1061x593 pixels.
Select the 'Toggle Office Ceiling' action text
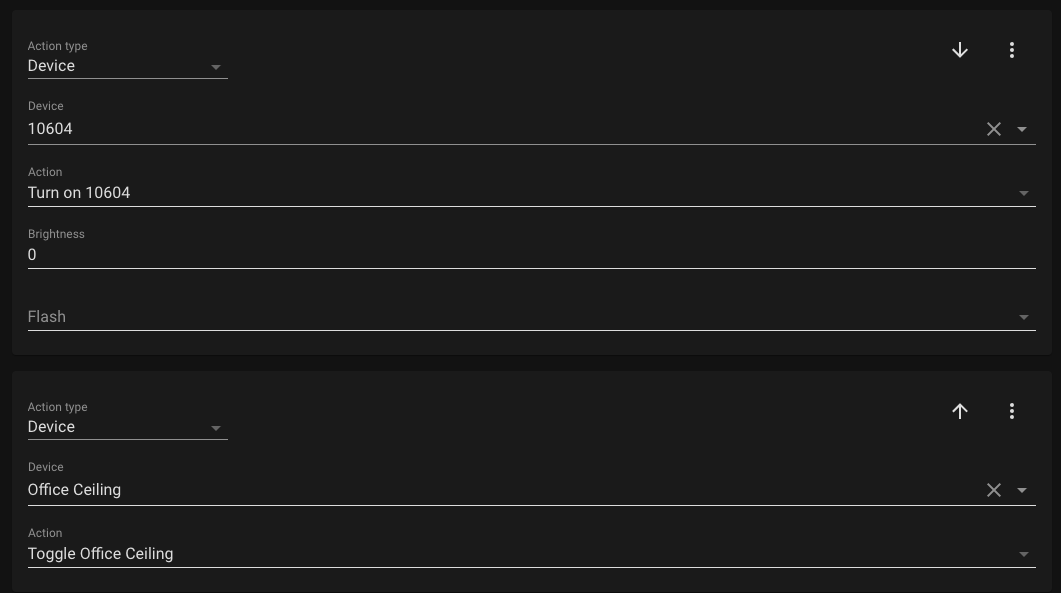pos(101,554)
